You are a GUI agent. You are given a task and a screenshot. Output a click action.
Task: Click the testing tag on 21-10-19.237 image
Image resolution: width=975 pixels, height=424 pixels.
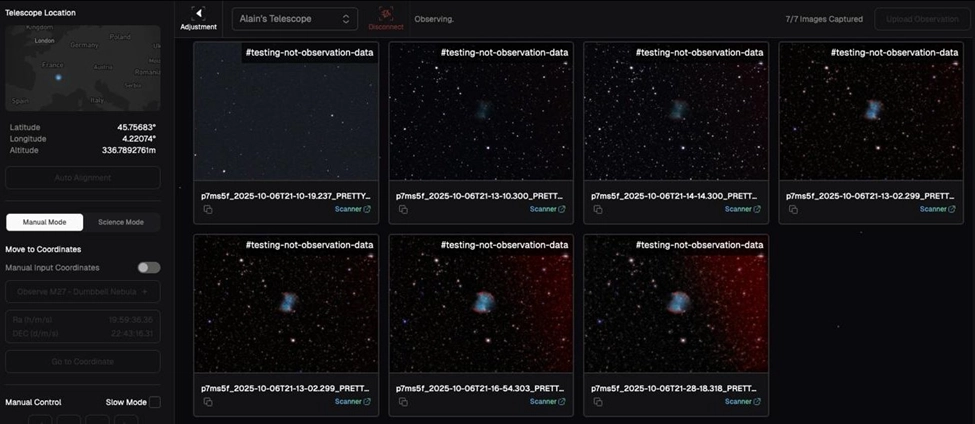(310, 53)
